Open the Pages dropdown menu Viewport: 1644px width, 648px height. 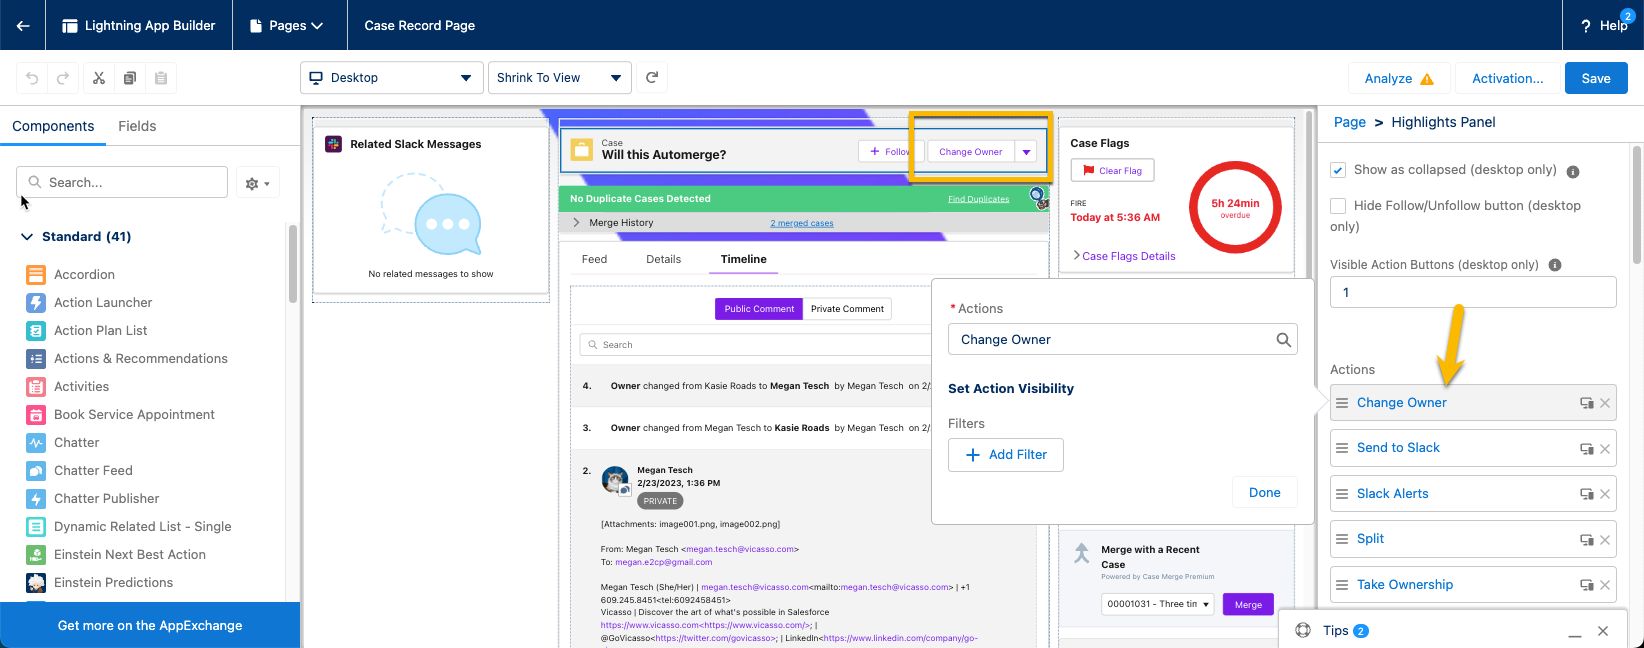point(286,25)
